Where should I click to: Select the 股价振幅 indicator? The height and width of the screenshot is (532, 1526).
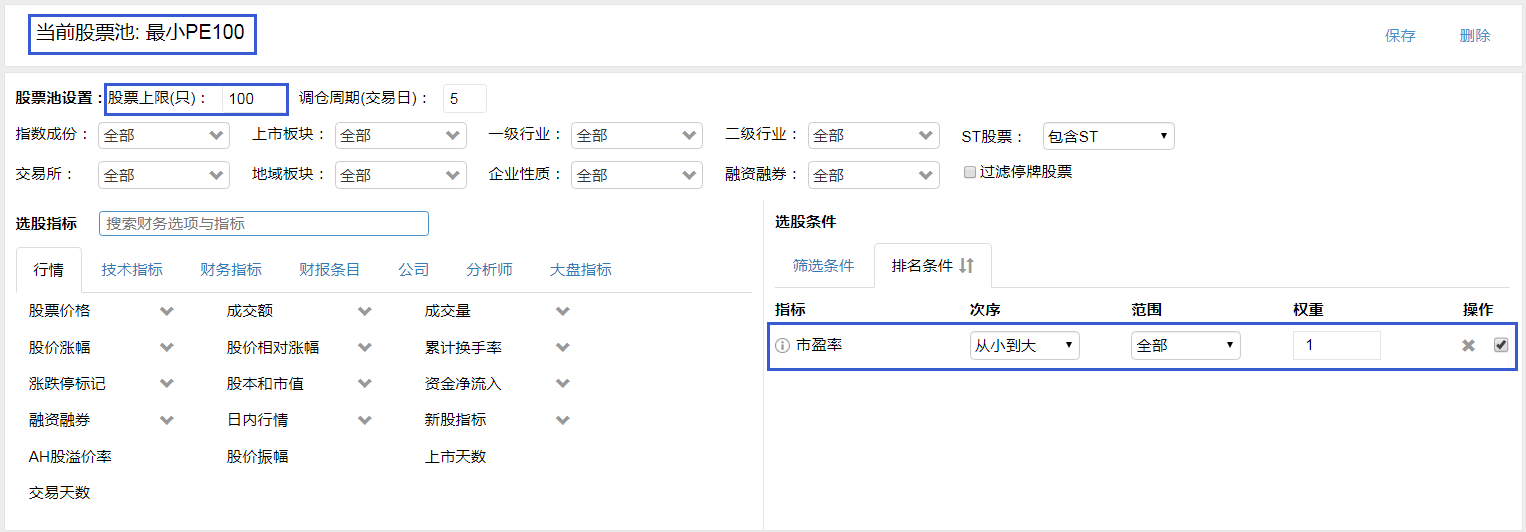click(257, 456)
